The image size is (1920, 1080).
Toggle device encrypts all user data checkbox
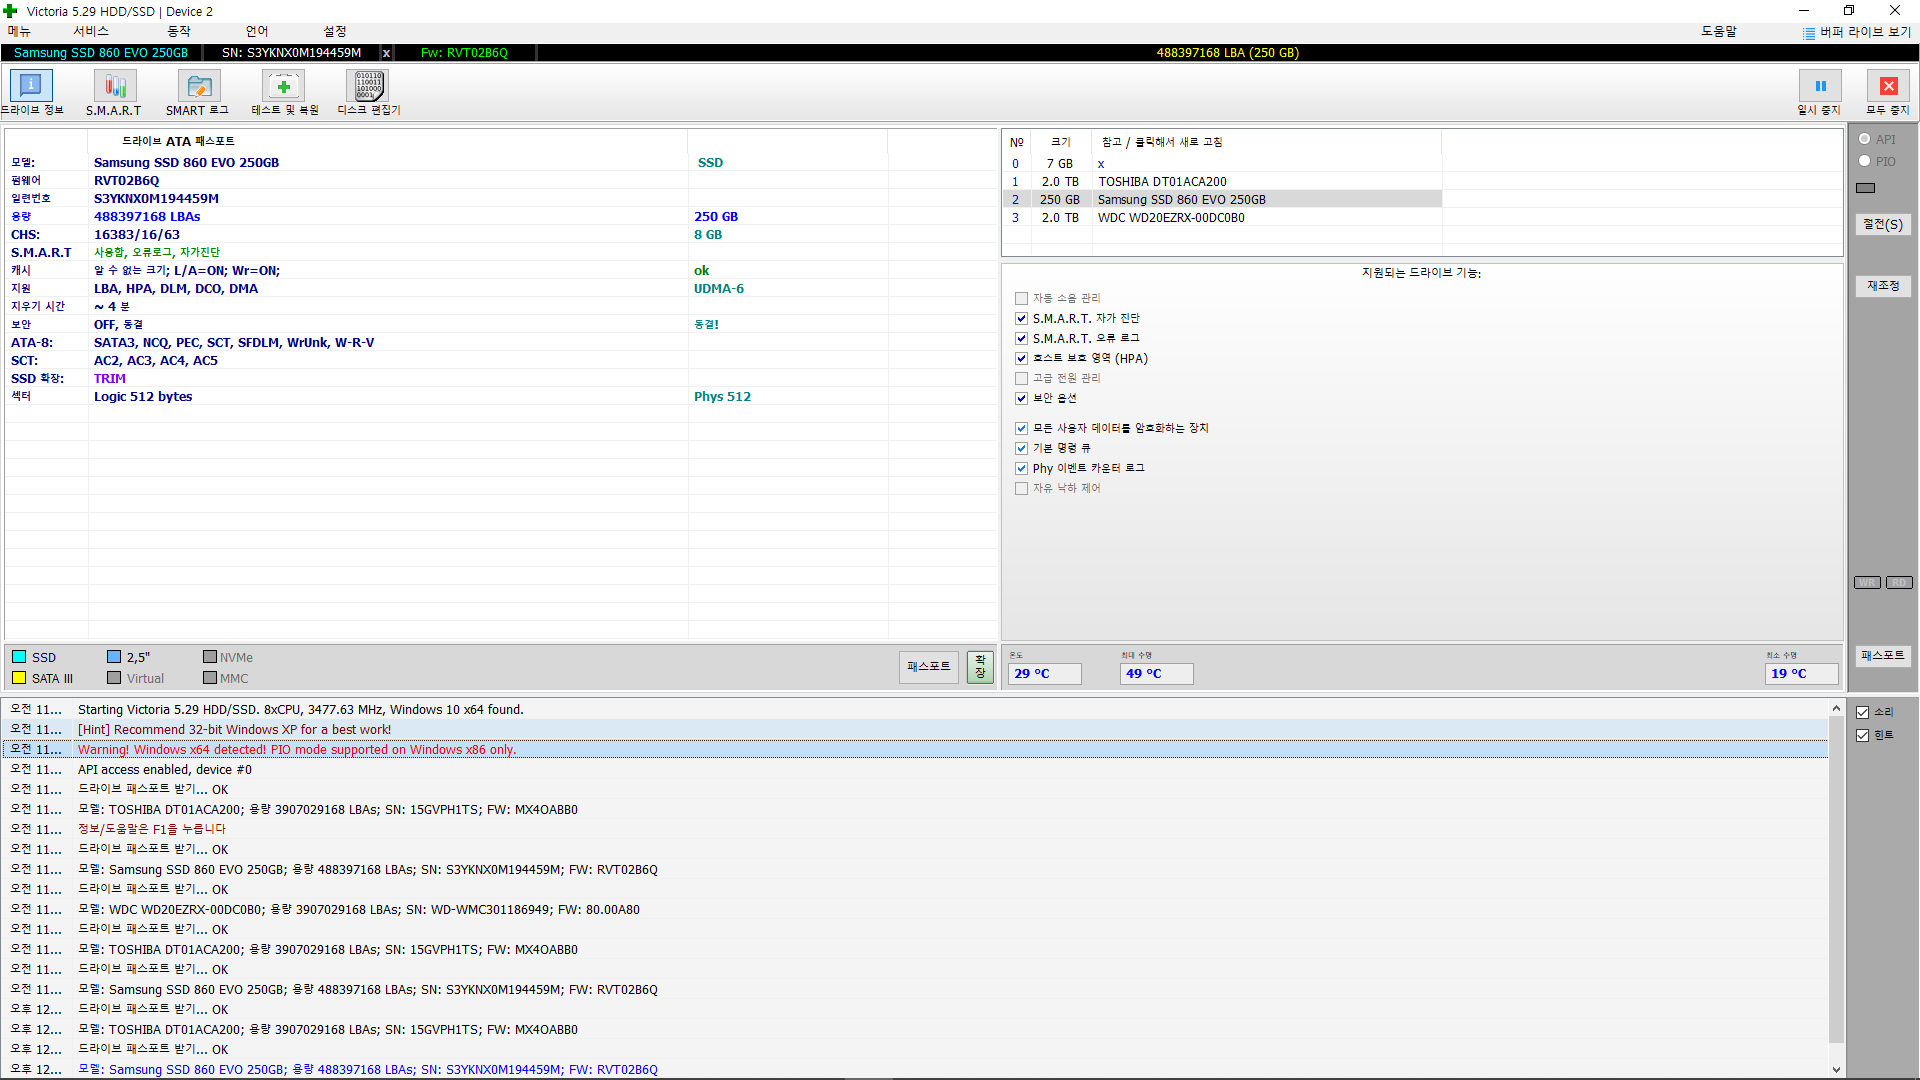(x=1021, y=429)
